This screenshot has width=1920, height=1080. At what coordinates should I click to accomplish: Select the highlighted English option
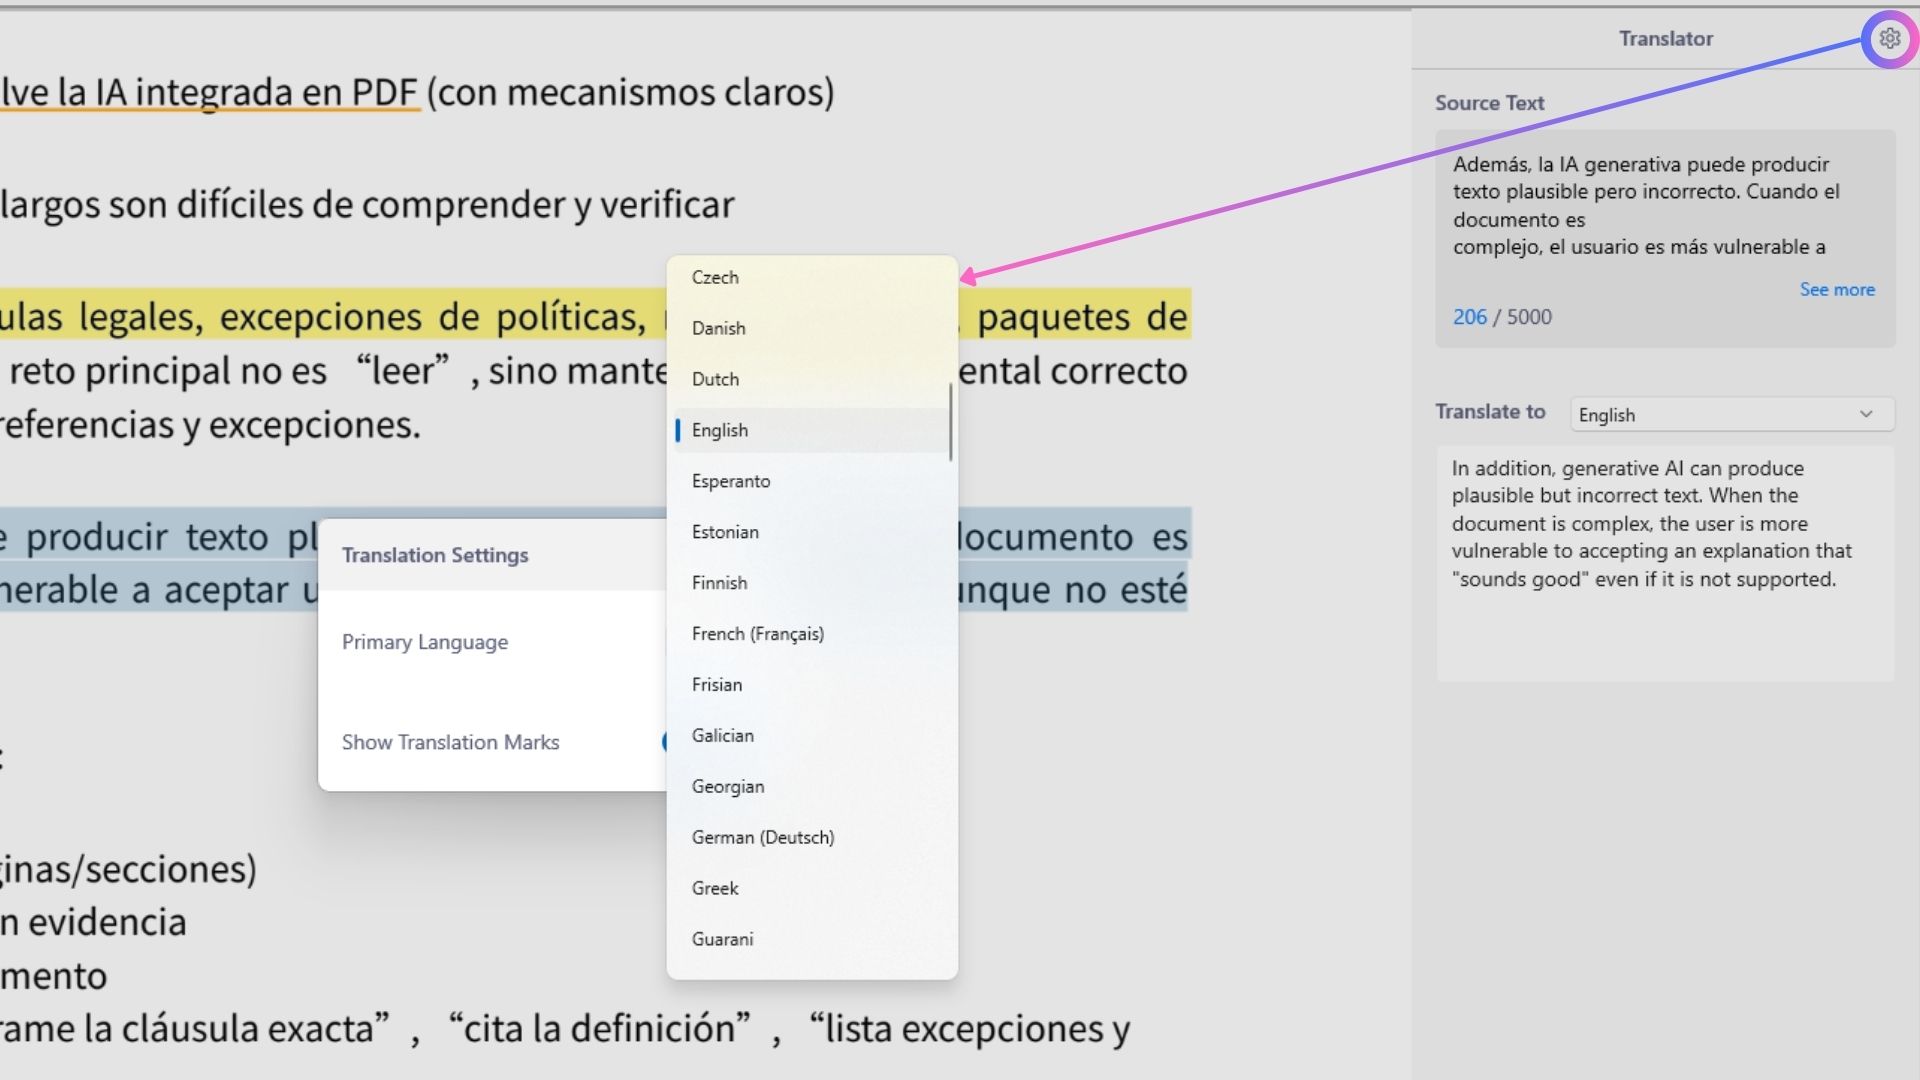812,431
